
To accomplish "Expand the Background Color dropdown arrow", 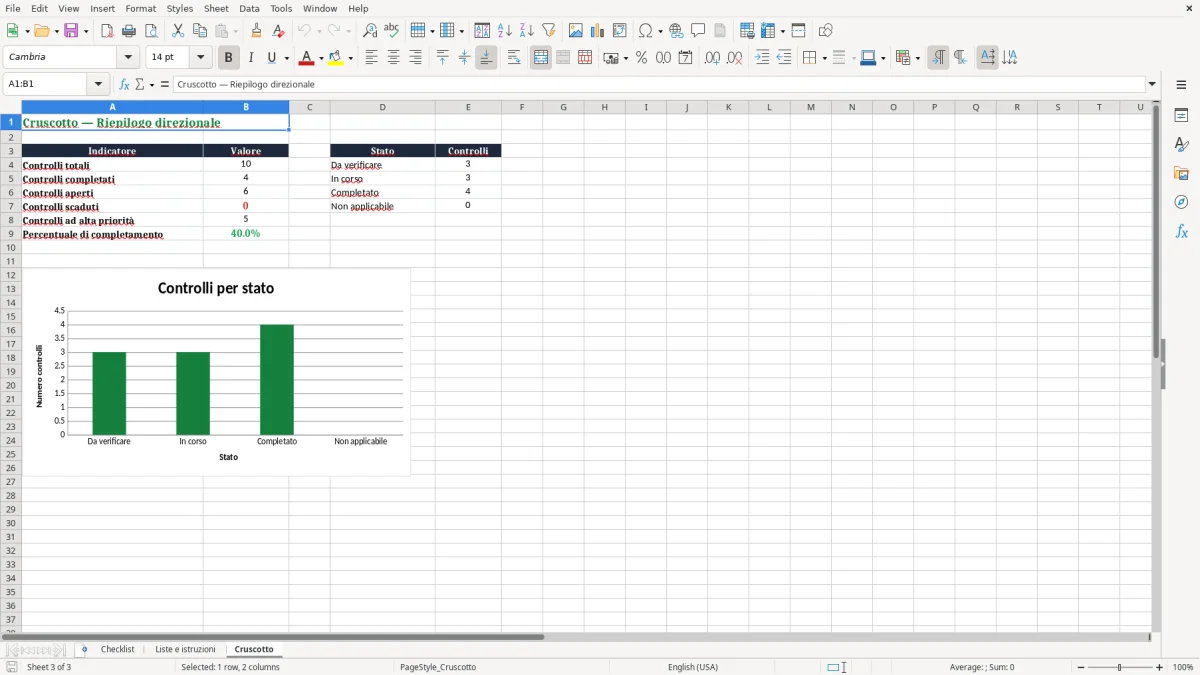I will [x=351, y=58].
